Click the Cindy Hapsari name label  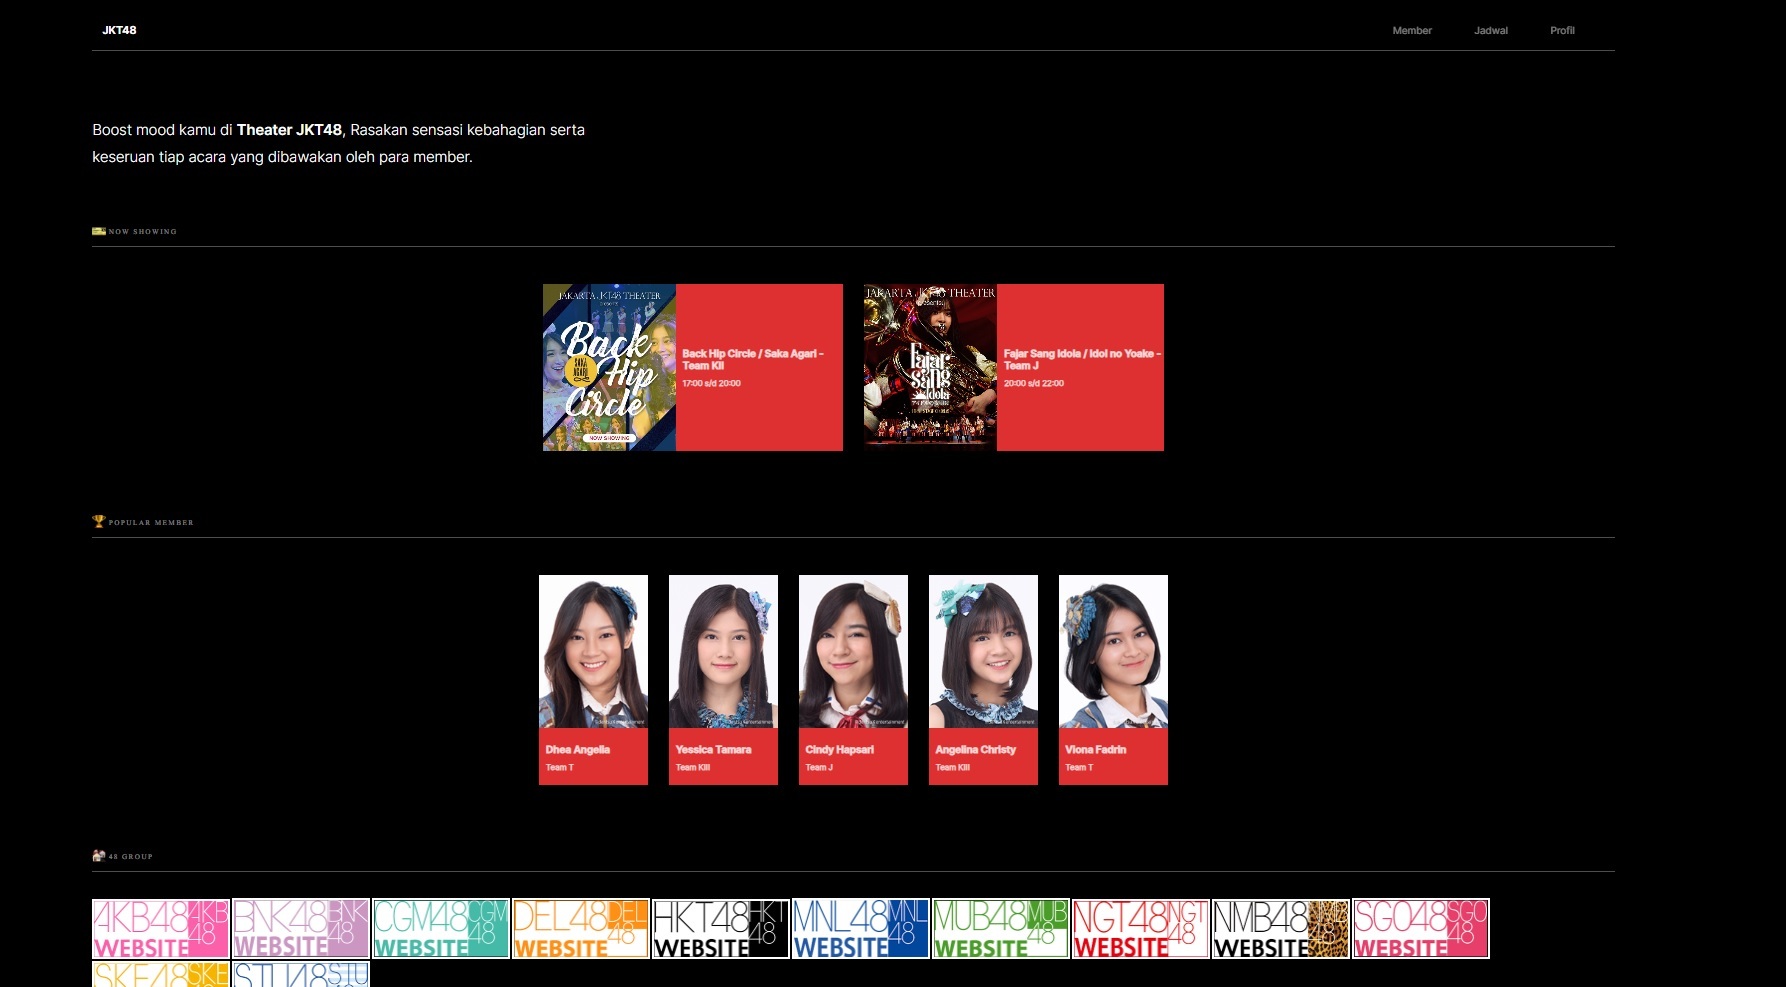[x=839, y=749]
